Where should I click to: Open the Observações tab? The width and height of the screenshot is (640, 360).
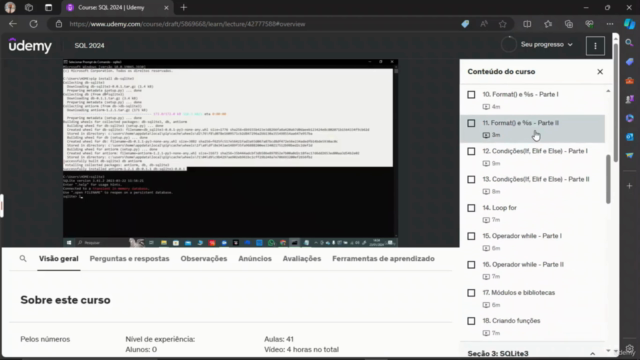point(204,259)
